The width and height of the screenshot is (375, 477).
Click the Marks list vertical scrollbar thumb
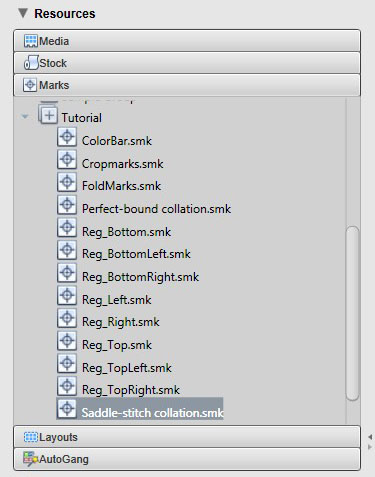[353, 313]
